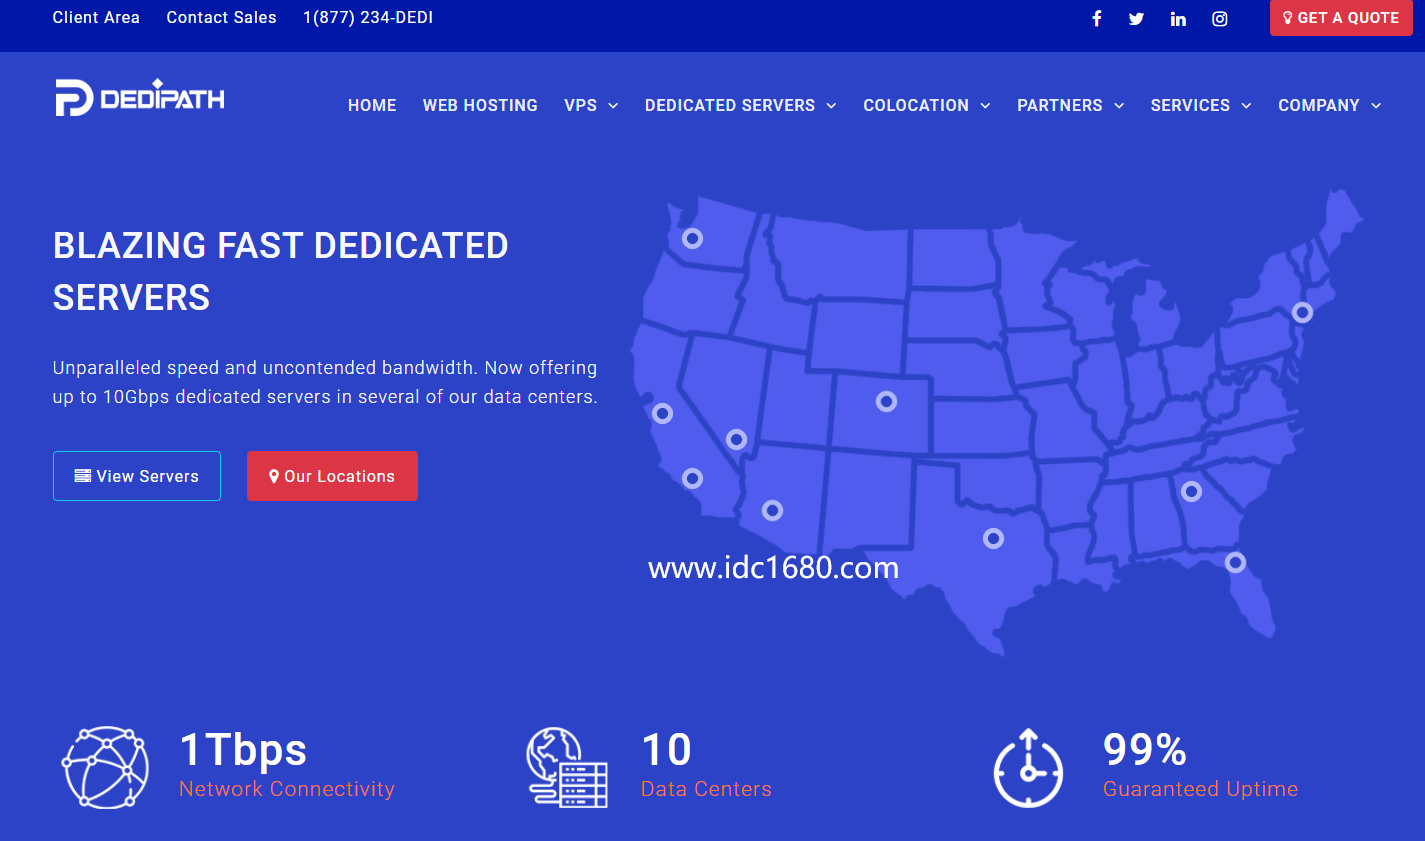Click the Blazing Fast Dedicated Servers heading
The height and width of the screenshot is (841, 1425).
[281, 271]
